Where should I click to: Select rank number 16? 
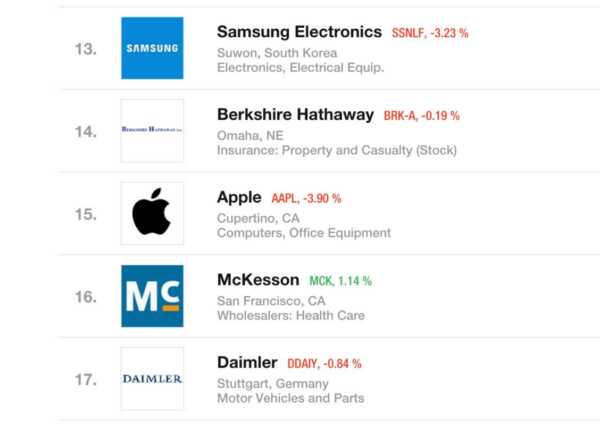(85, 297)
